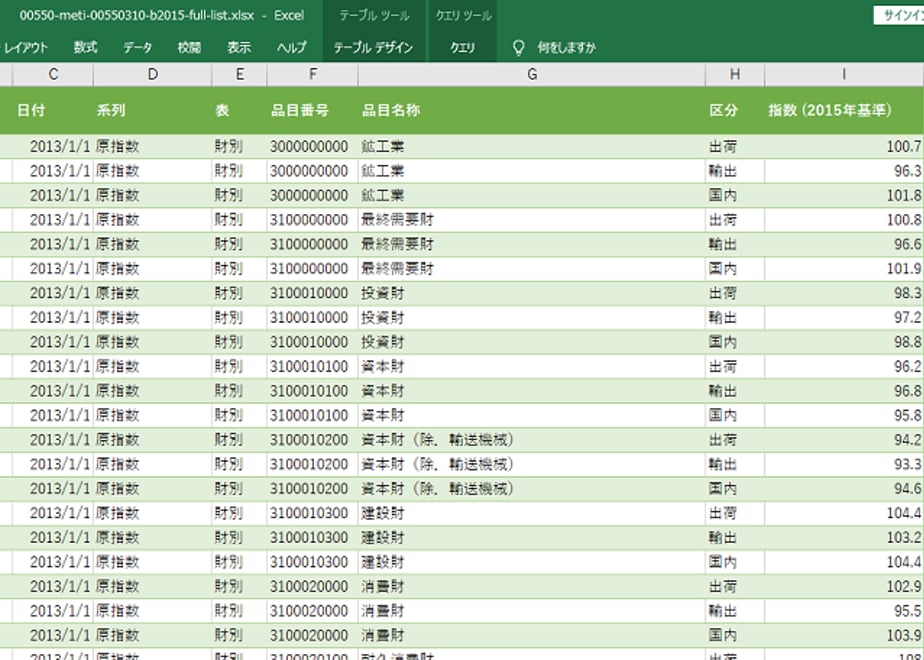Open the レイアウト ribbon tab
The image size is (924, 660).
pos(26,48)
